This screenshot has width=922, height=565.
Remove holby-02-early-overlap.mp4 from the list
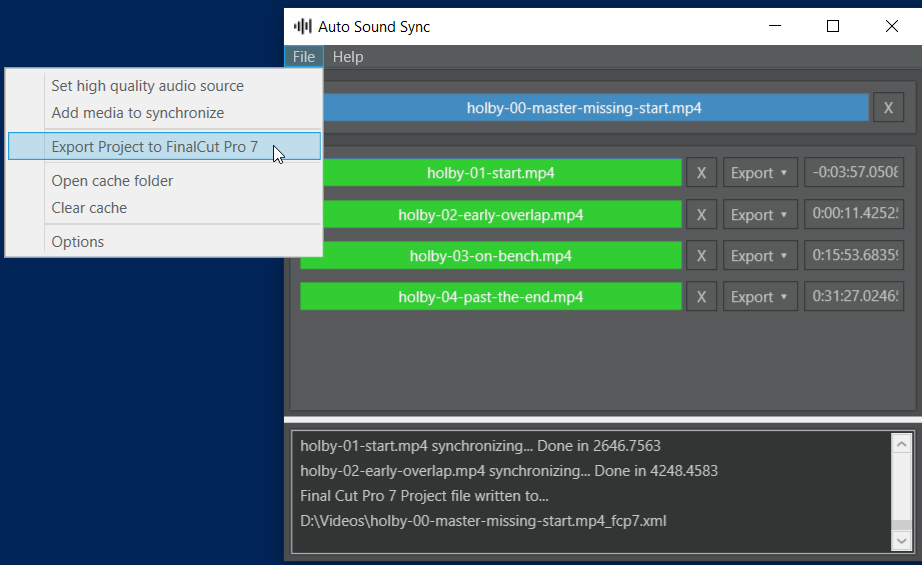pyautogui.click(x=701, y=215)
